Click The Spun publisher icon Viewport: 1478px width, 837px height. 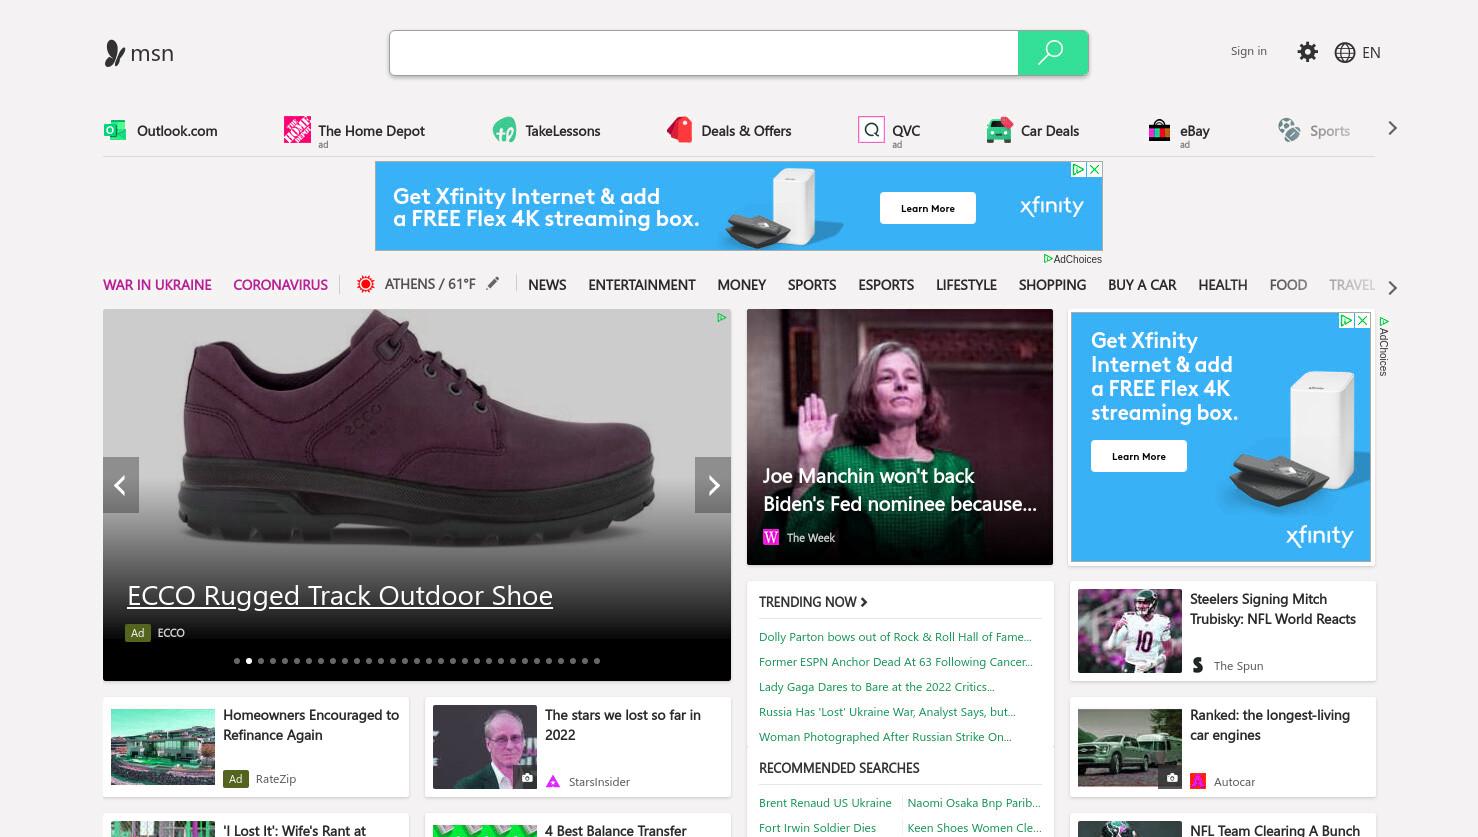click(x=1198, y=665)
